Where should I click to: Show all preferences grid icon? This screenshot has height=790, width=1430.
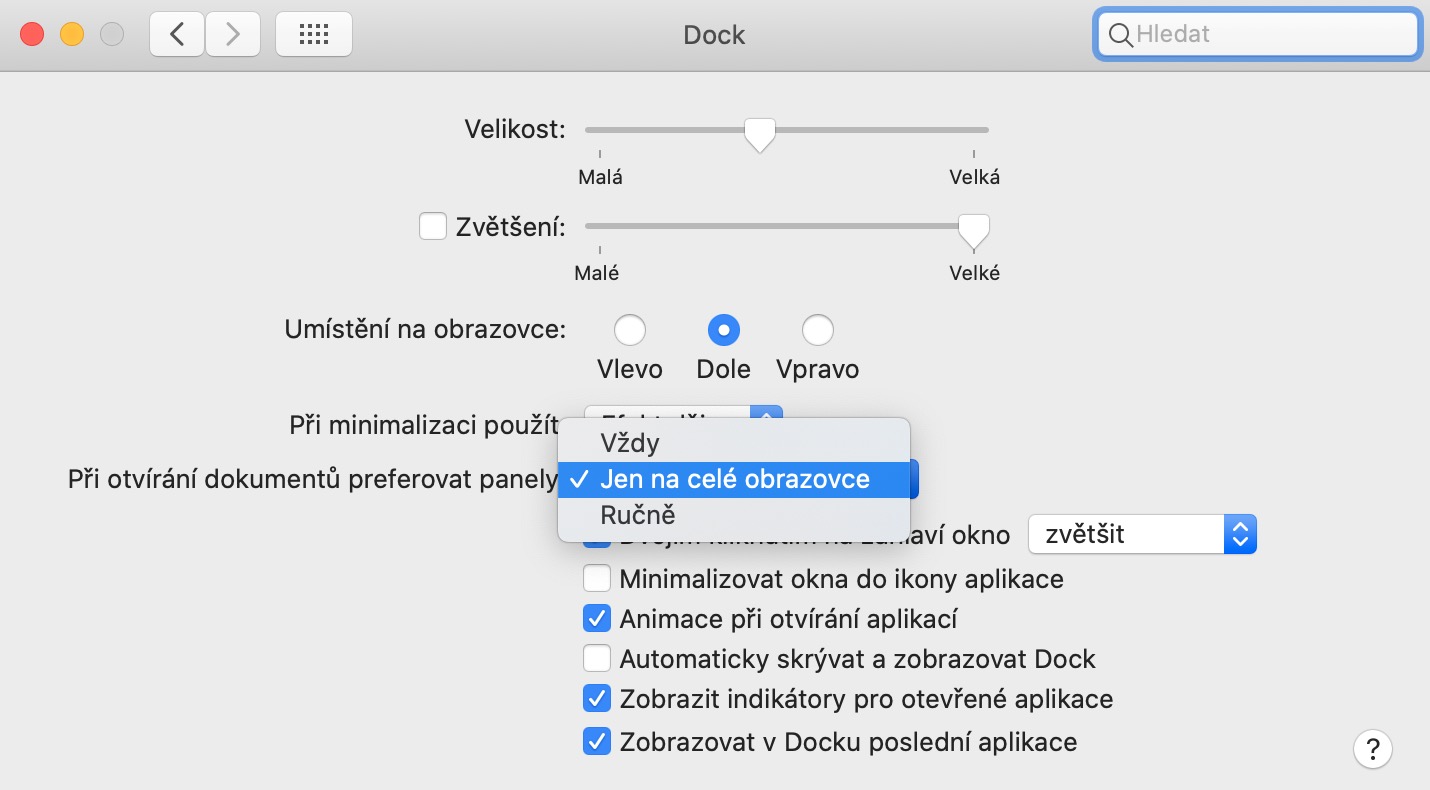pos(313,35)
